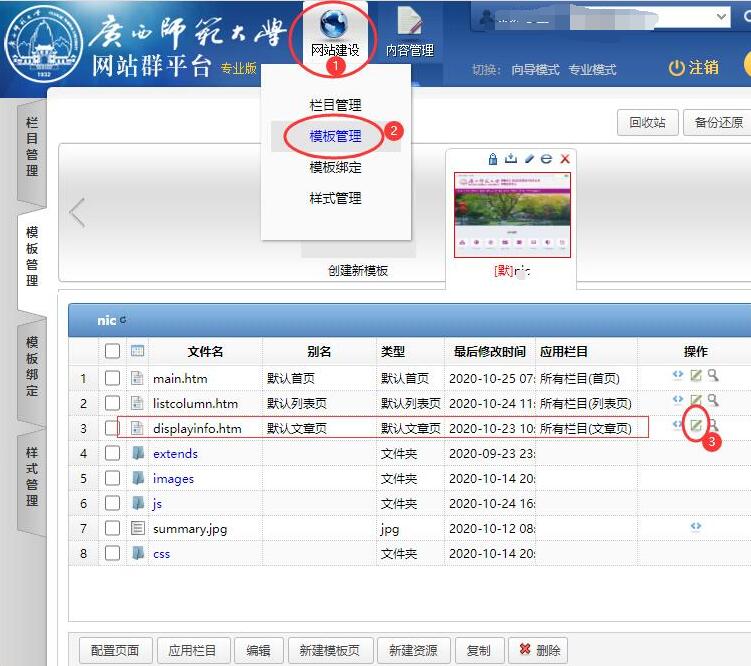751x666 pixels.
Task: Click the edit icon for displayinfo.htm
Action: pyautogui.click(x=696, y=426)
